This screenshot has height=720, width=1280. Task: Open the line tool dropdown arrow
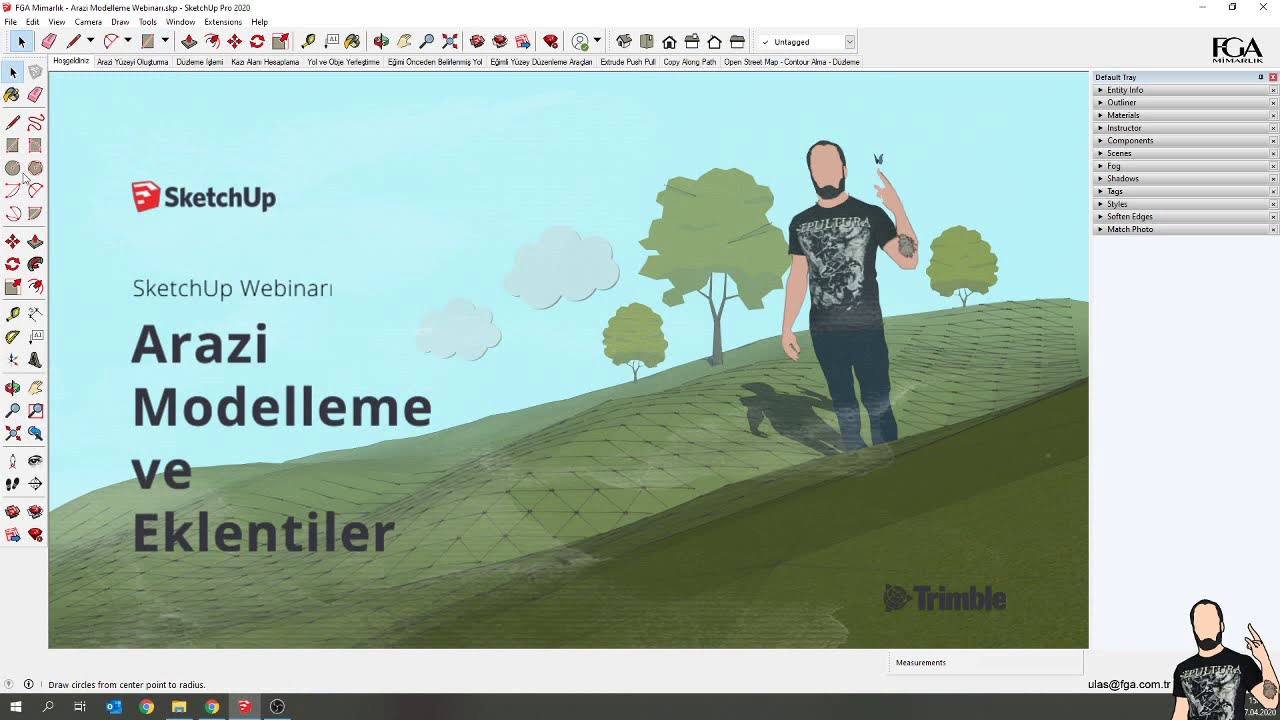click(x=90, y=41)
